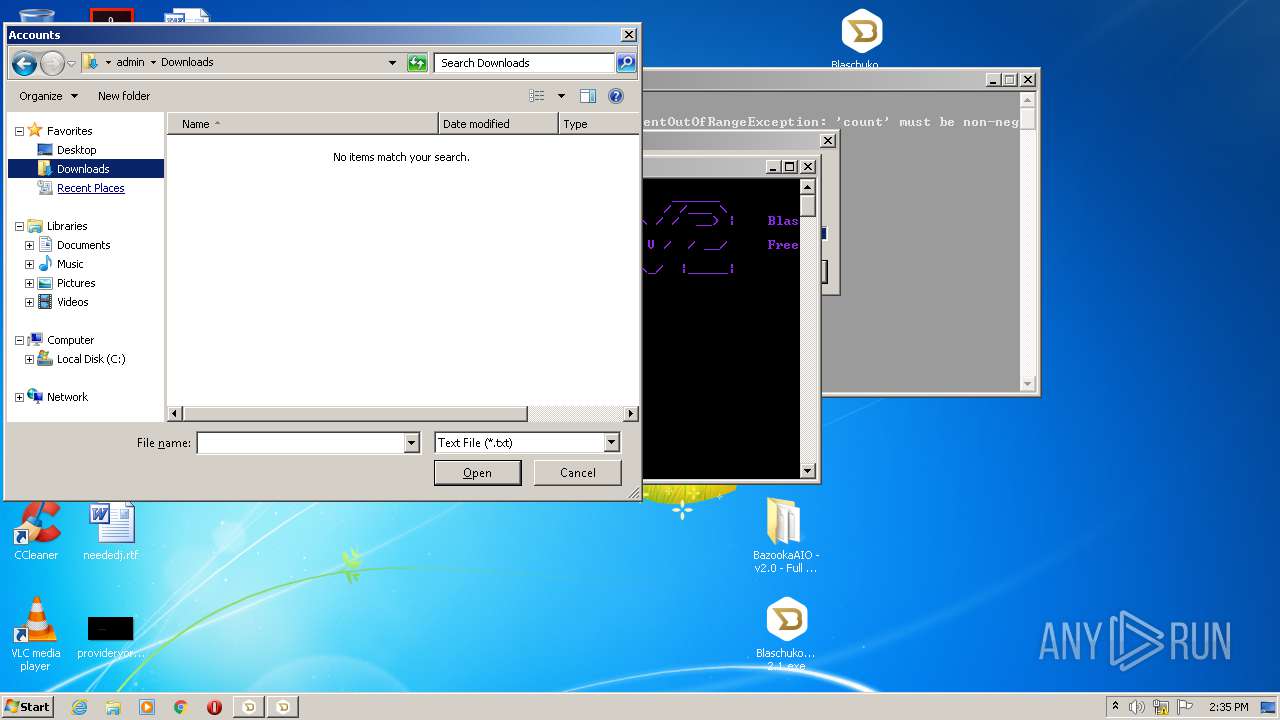Click scroll down arrow in black console window

(x=808, y=470)
